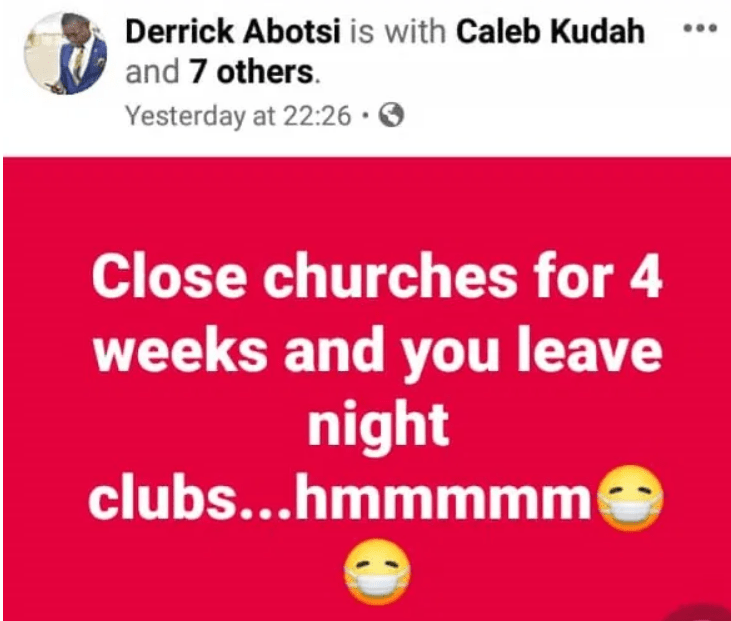Open the three-dot post options menu
The image size is (731, 621).
click(x=700, y=28)
